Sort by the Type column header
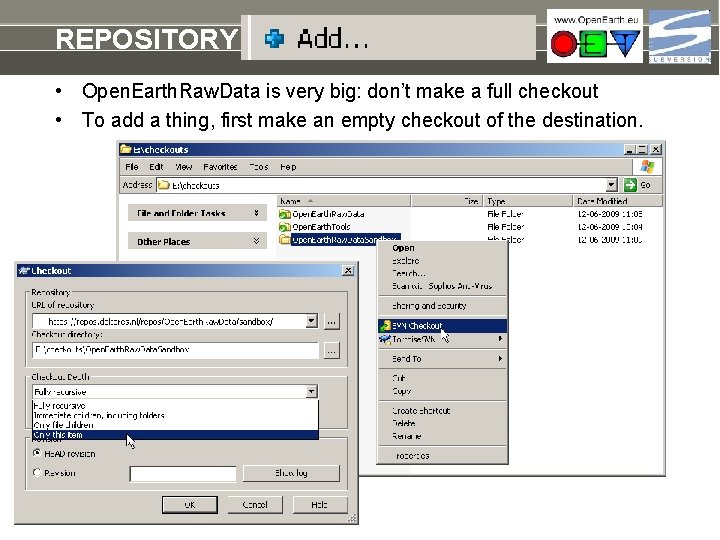720x540 pixels. tap(528, 201)
